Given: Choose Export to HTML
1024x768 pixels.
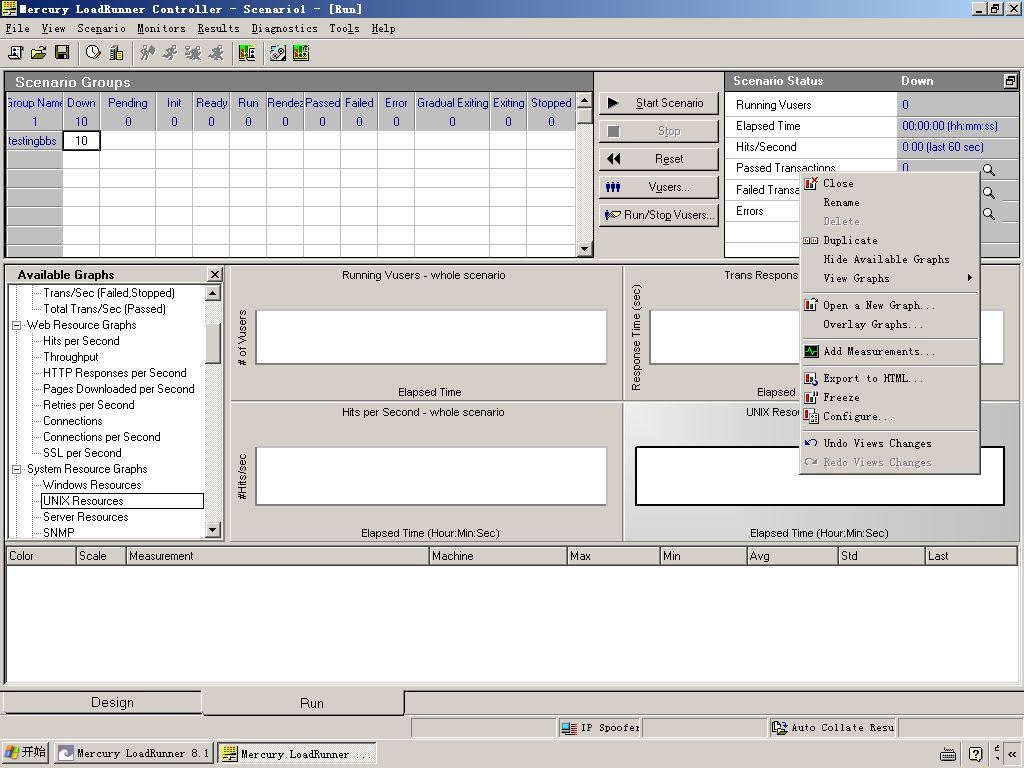Looking at the screenshot, I should pos(889,378).
